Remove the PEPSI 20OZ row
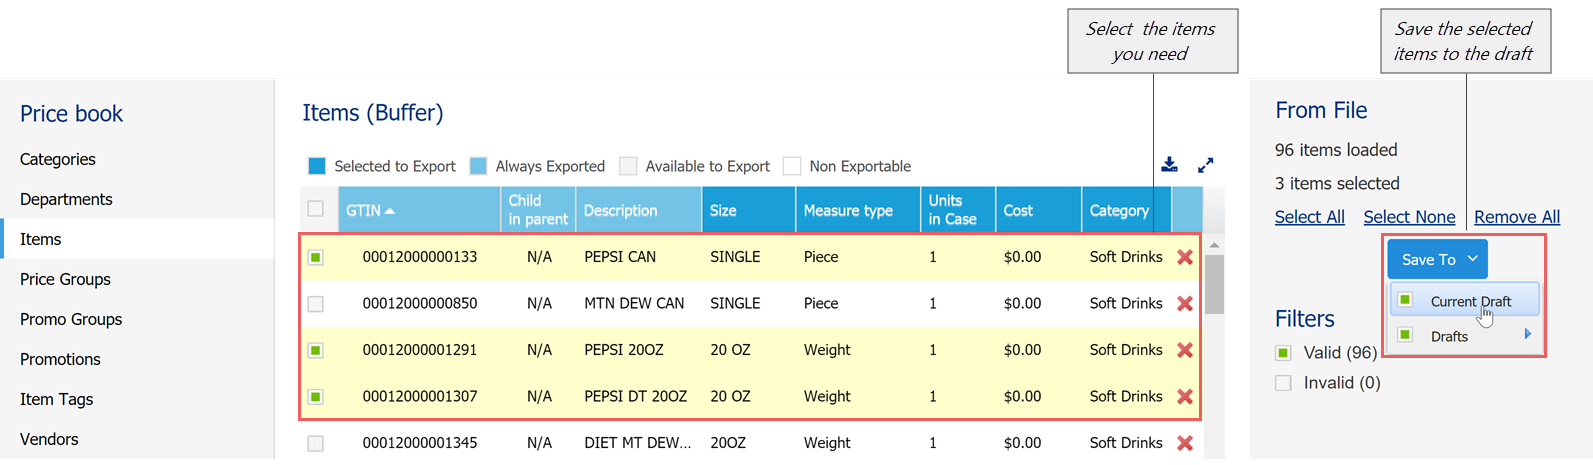The width and height of the screenshot is (1593, 465). click(1185, 350)
